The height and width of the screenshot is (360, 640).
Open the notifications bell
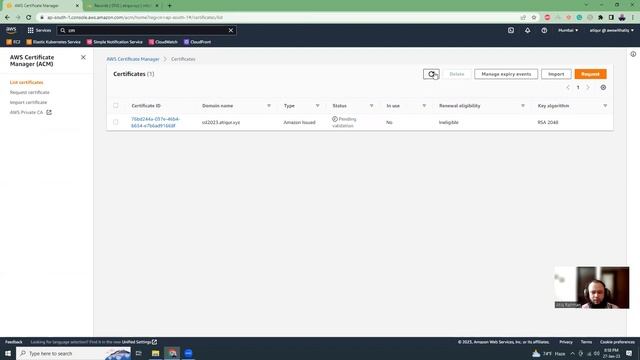coord(527,30)
